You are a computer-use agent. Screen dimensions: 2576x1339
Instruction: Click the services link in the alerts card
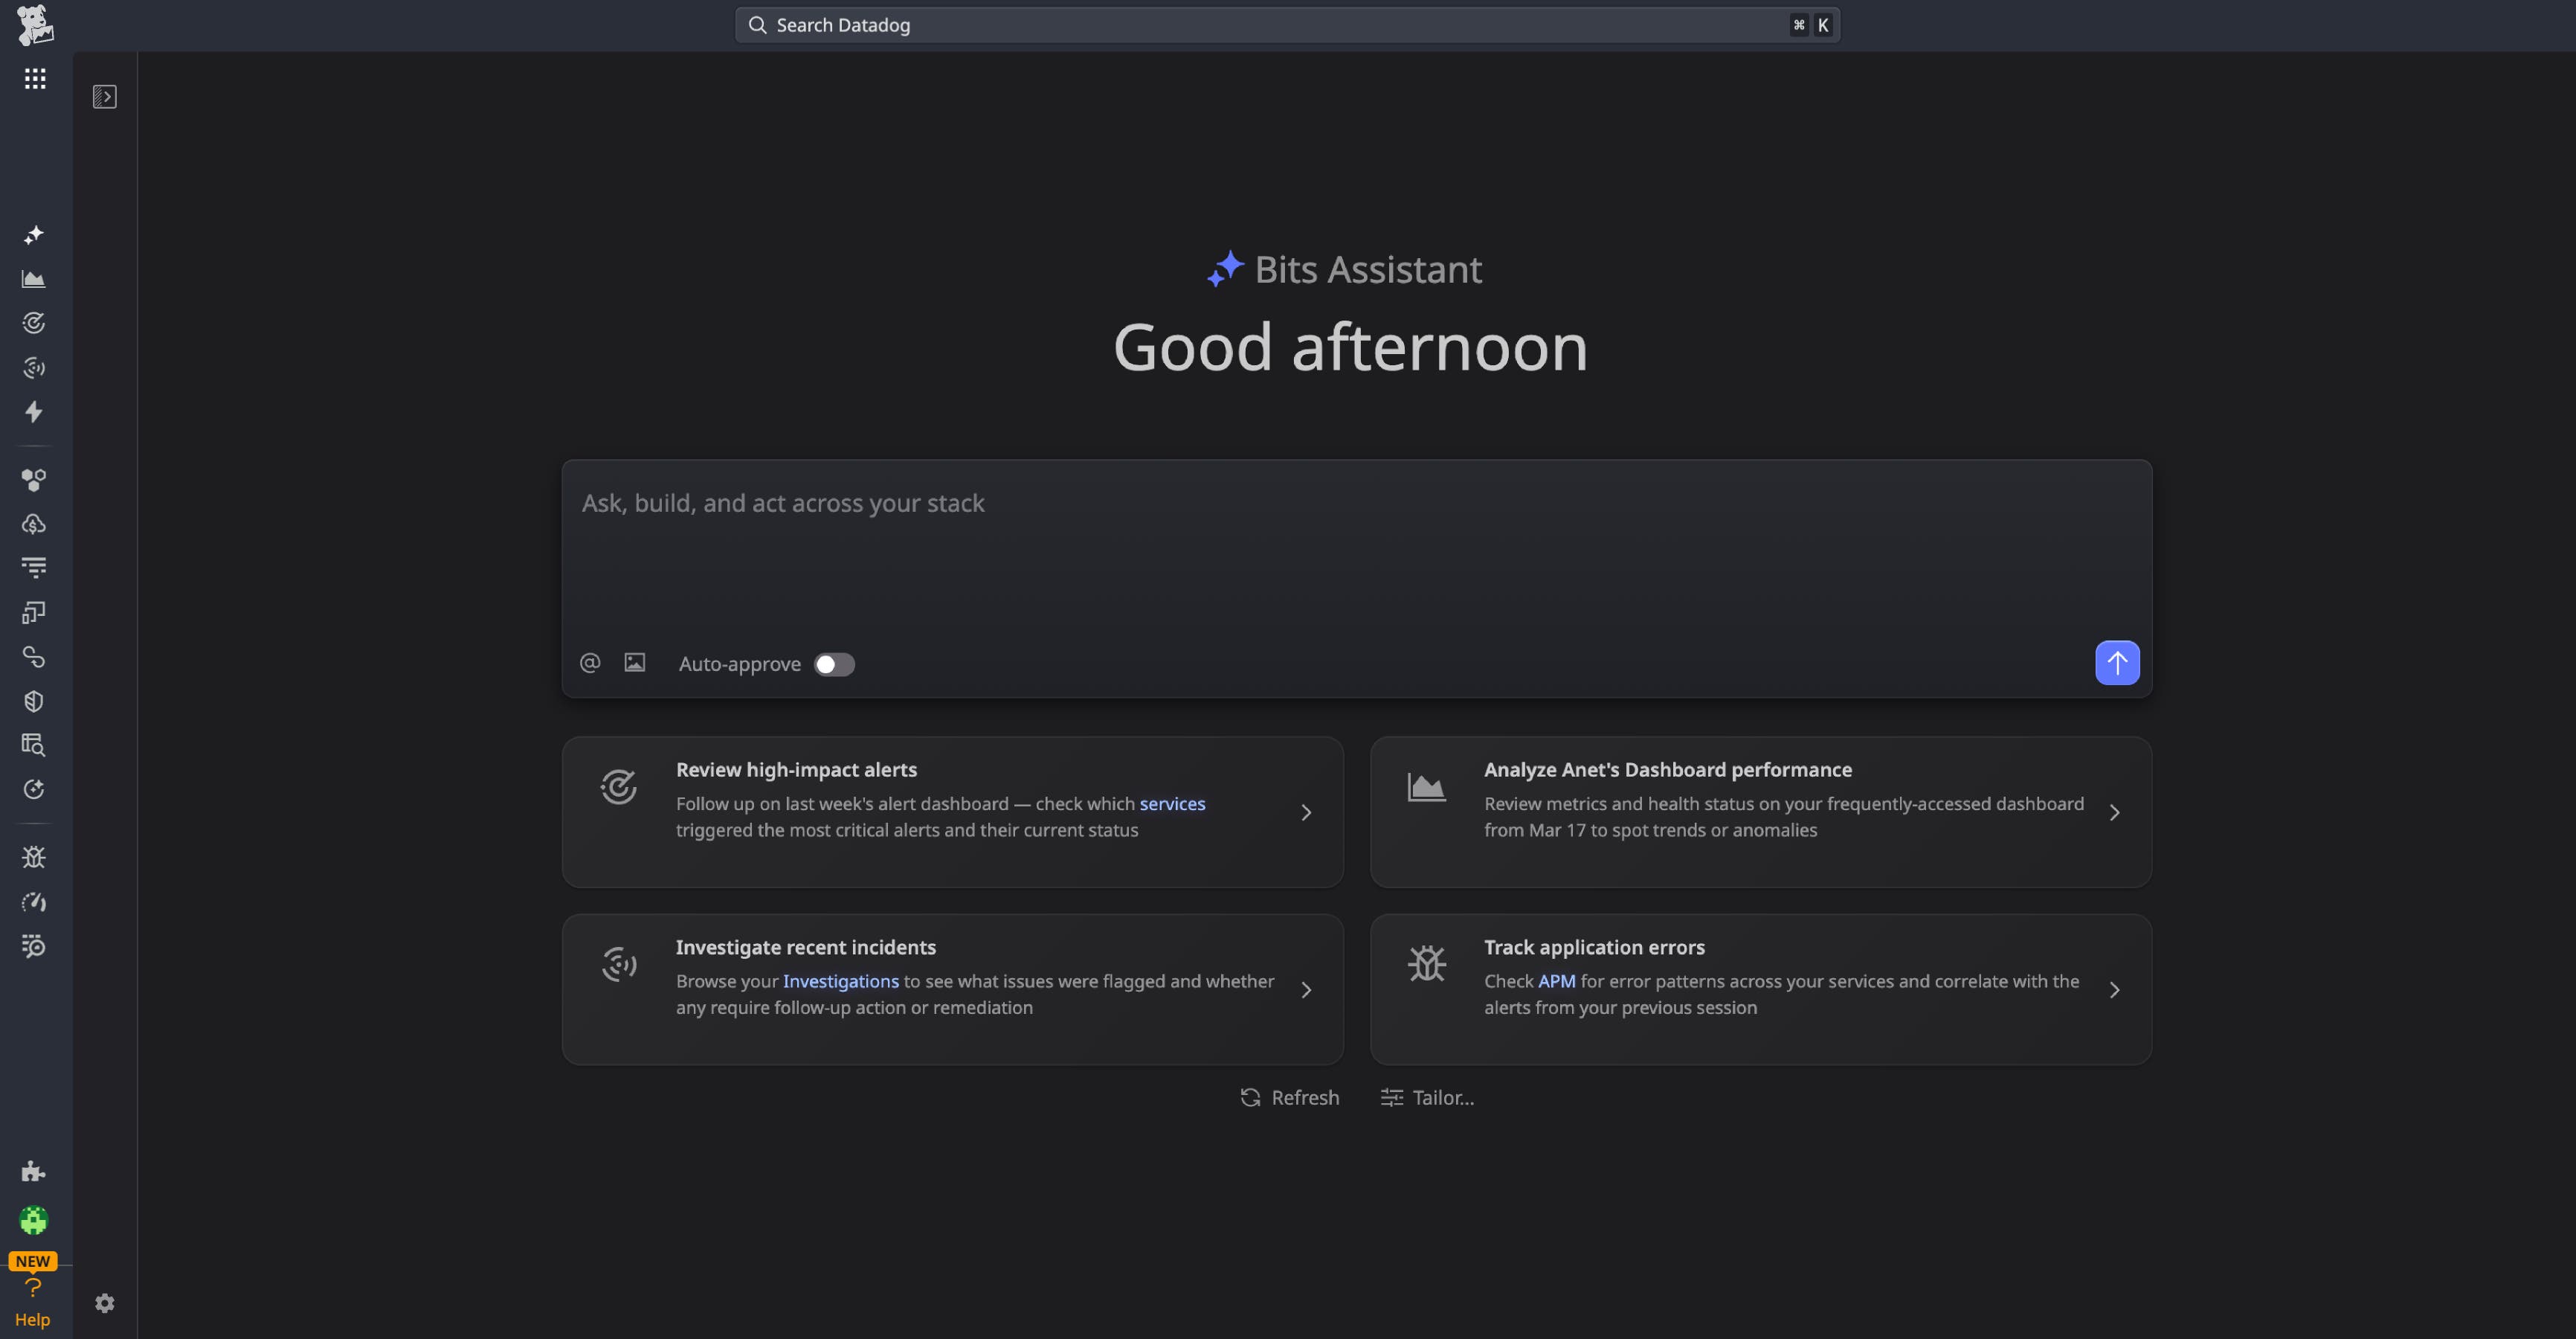[x=1173, y=803]
